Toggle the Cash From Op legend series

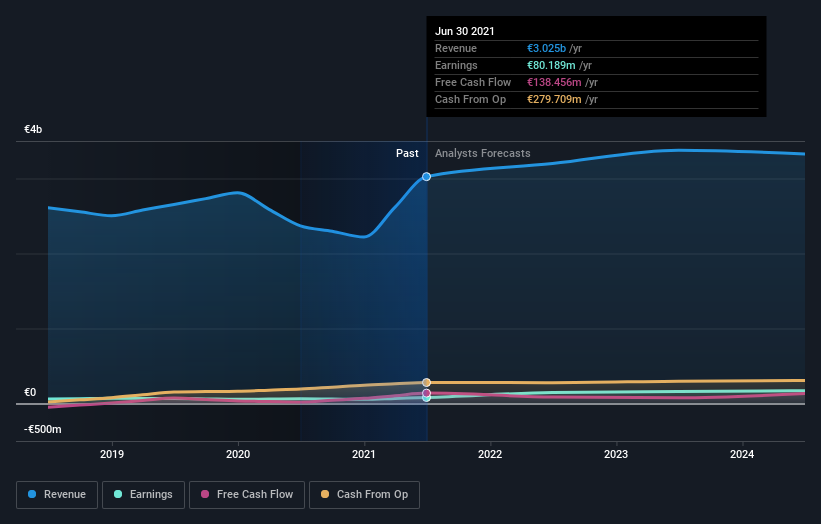pyautogui.click(x=364, y=495)
